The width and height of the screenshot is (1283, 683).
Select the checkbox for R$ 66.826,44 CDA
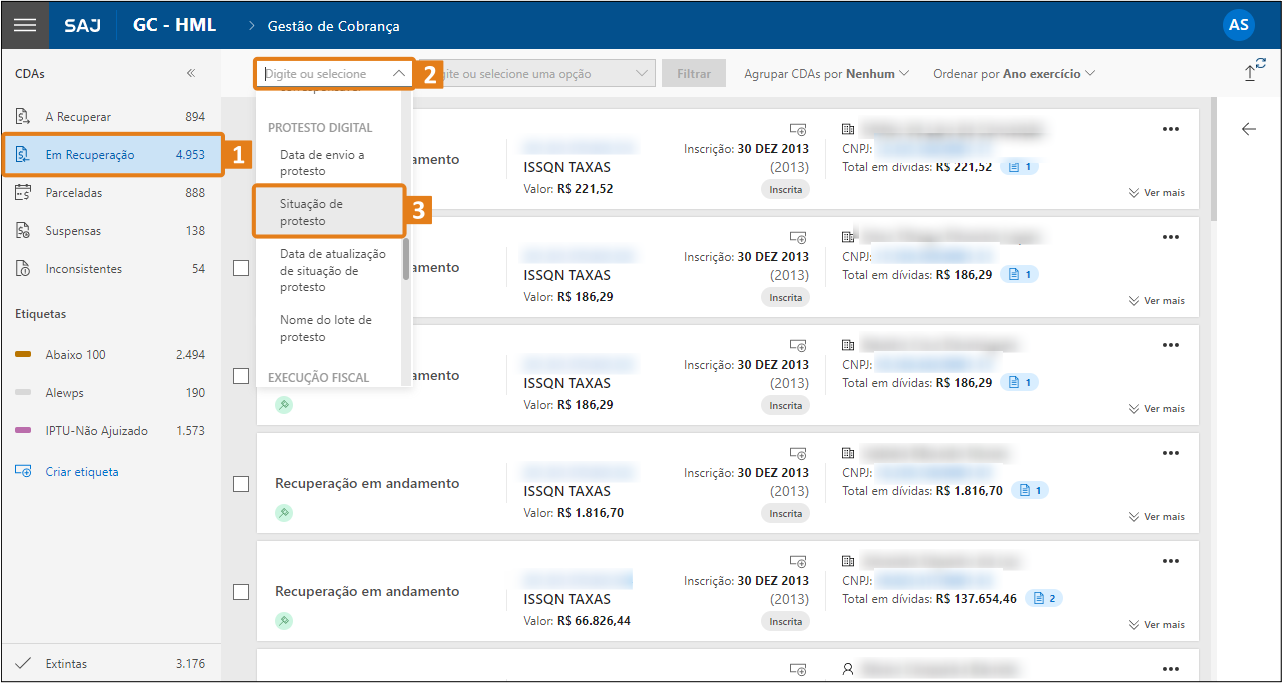(x=241, y=592)
